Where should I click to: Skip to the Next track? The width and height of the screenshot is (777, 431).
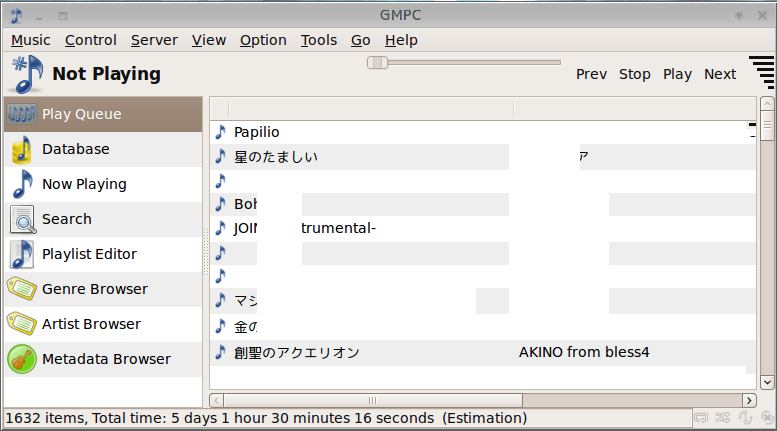pyautogui.click(x=719, y=74)
